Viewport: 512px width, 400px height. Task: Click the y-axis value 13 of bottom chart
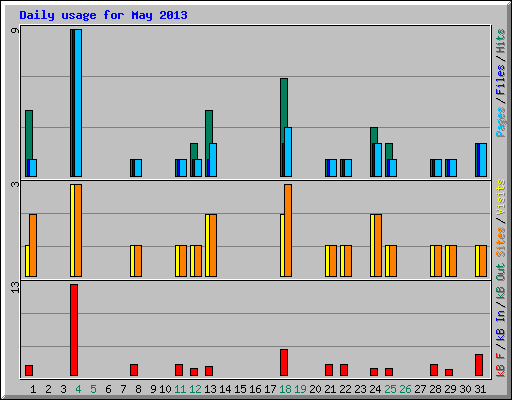(15, 288)
